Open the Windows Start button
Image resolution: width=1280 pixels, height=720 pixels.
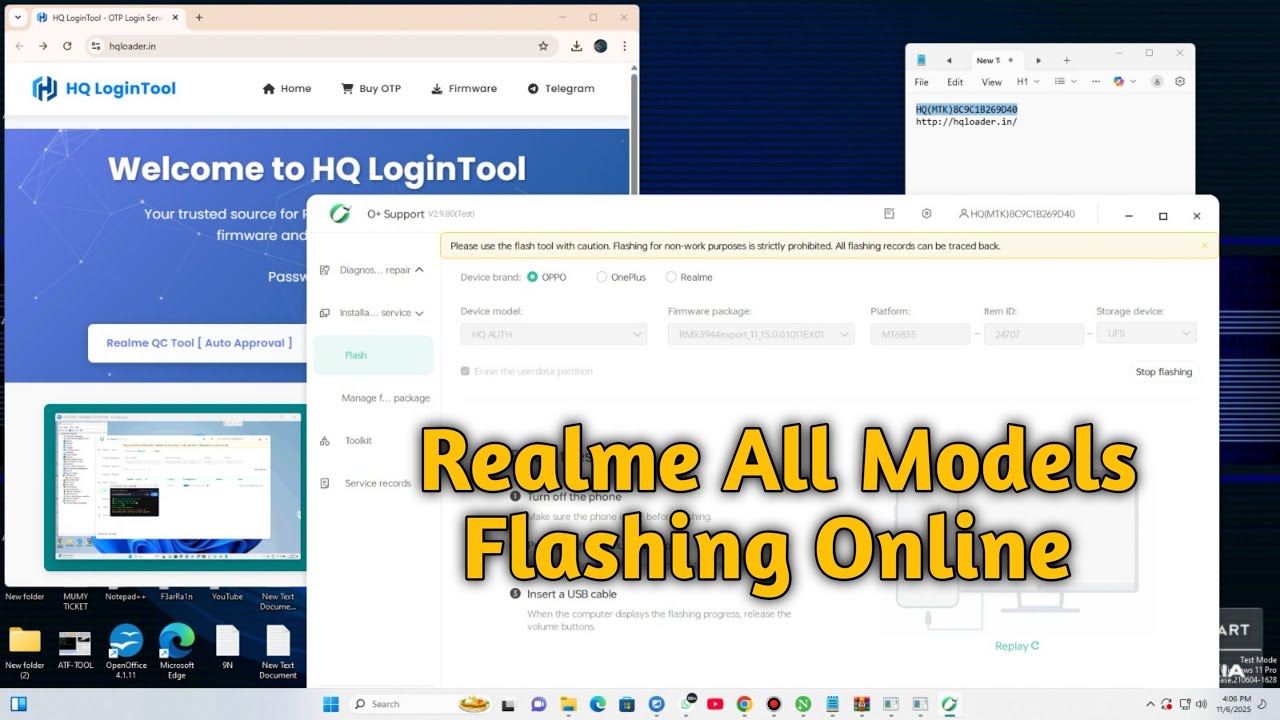tap(331, 704)
